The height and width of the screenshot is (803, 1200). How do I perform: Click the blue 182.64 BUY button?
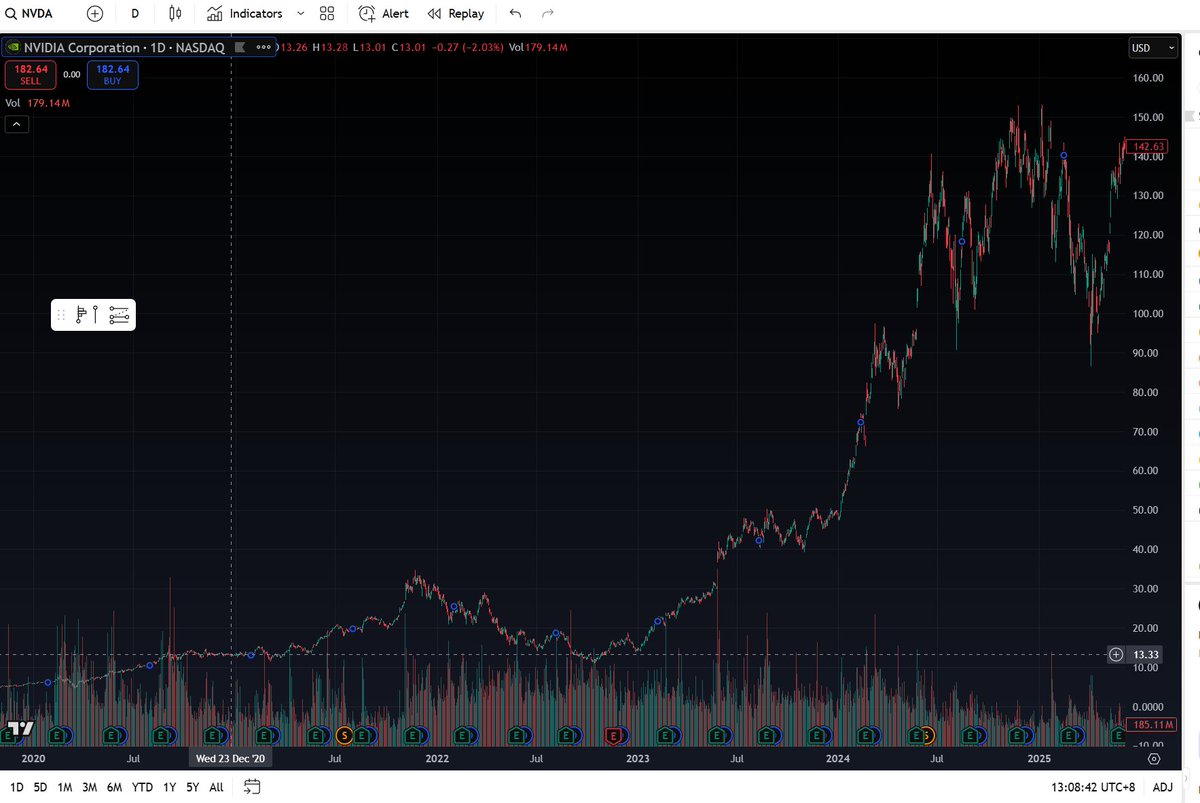click(112, 75)
